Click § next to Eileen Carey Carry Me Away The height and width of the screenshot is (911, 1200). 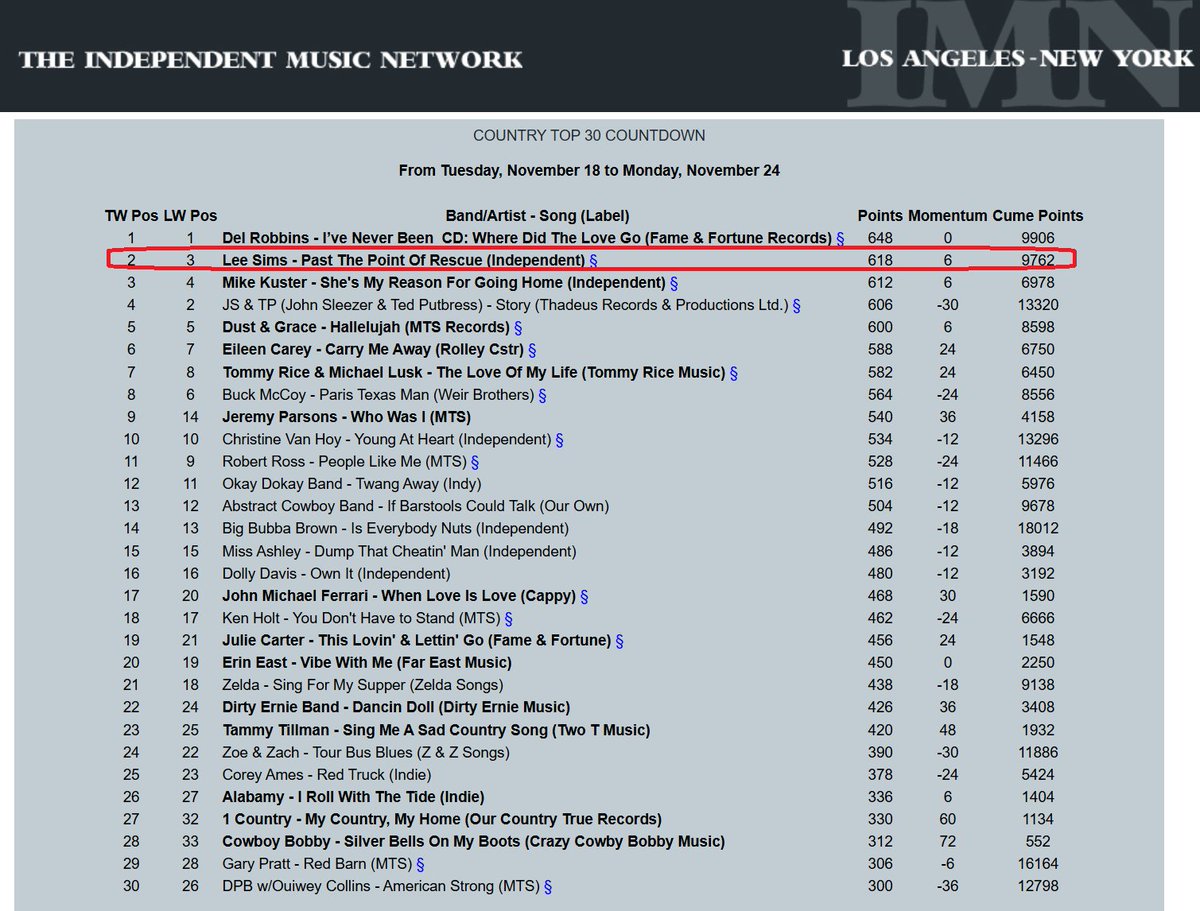pos(532,350)
